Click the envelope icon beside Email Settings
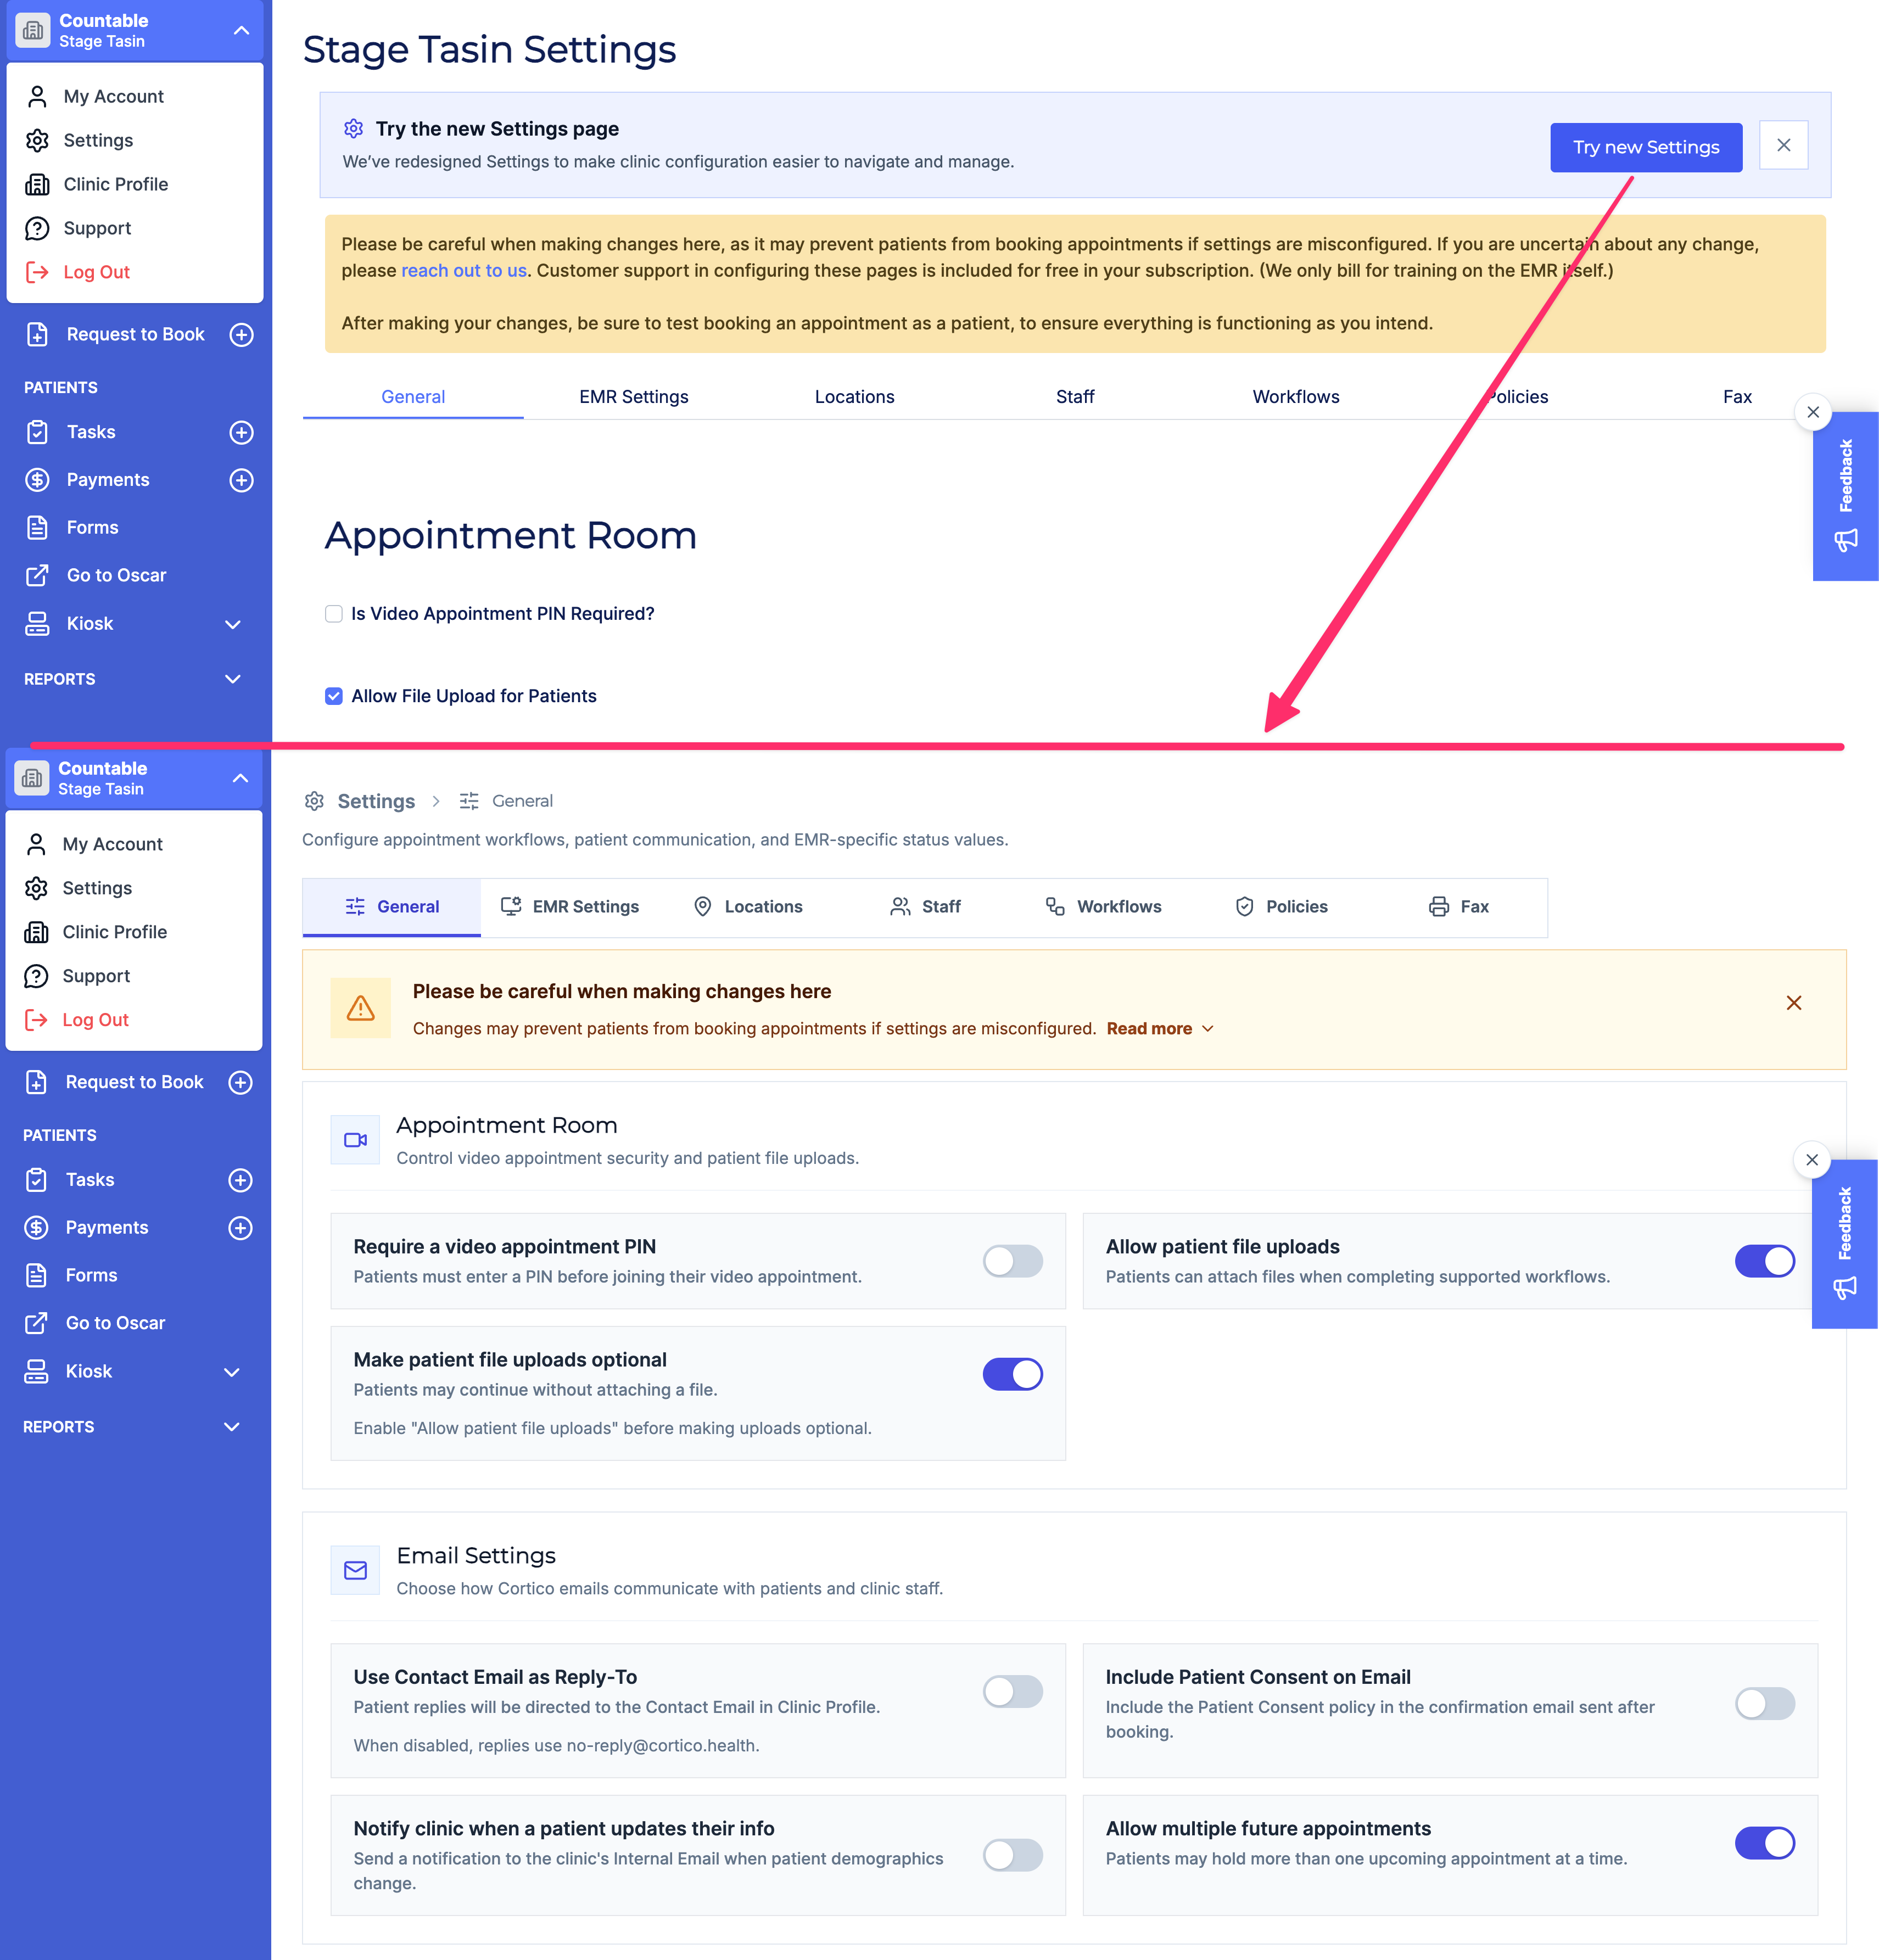 pyautogui.click(x=355, y=1570)
